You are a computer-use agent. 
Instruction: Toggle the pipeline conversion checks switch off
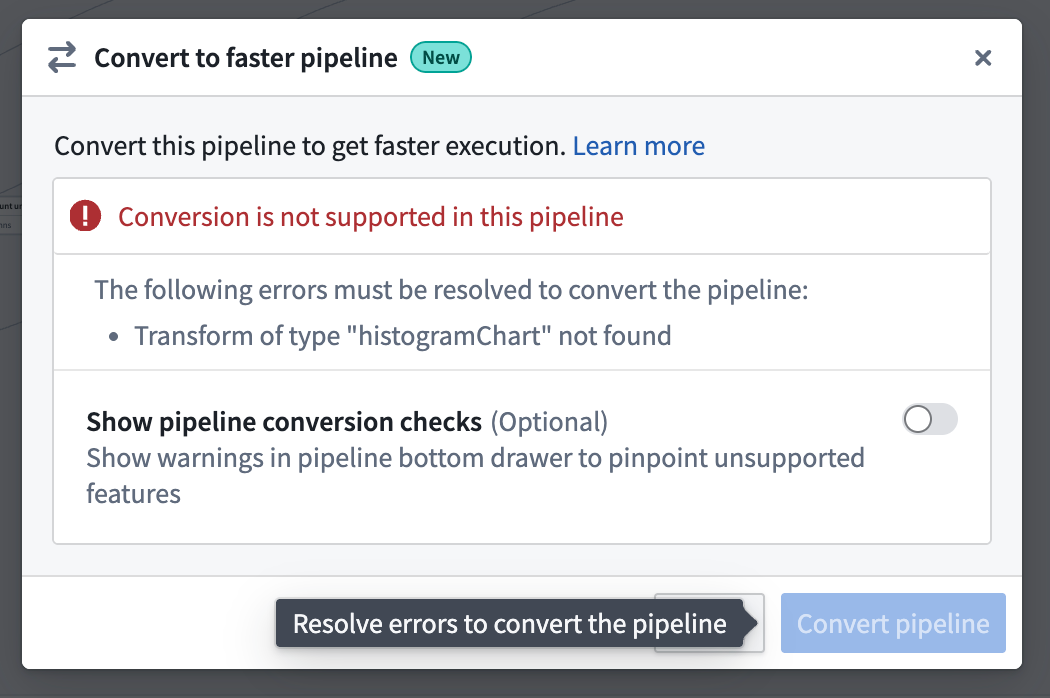coord(929,419)
